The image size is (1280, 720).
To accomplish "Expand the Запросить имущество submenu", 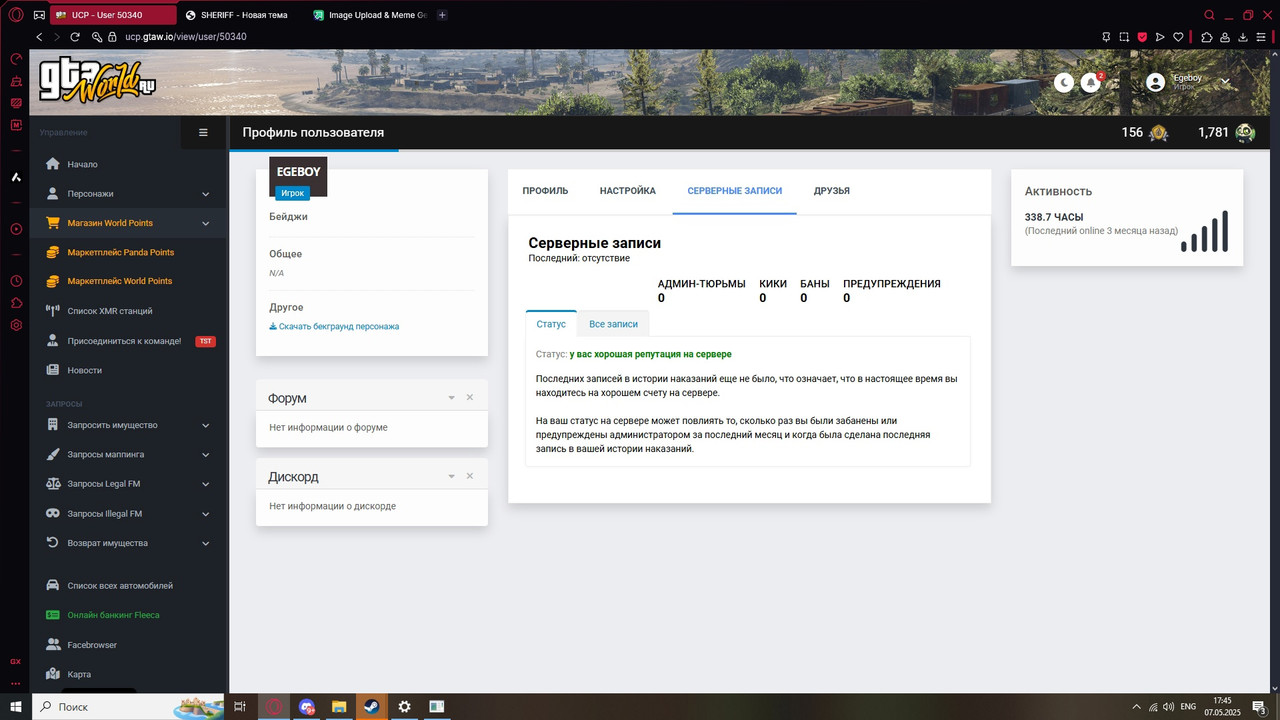I will tap(205, 425).
